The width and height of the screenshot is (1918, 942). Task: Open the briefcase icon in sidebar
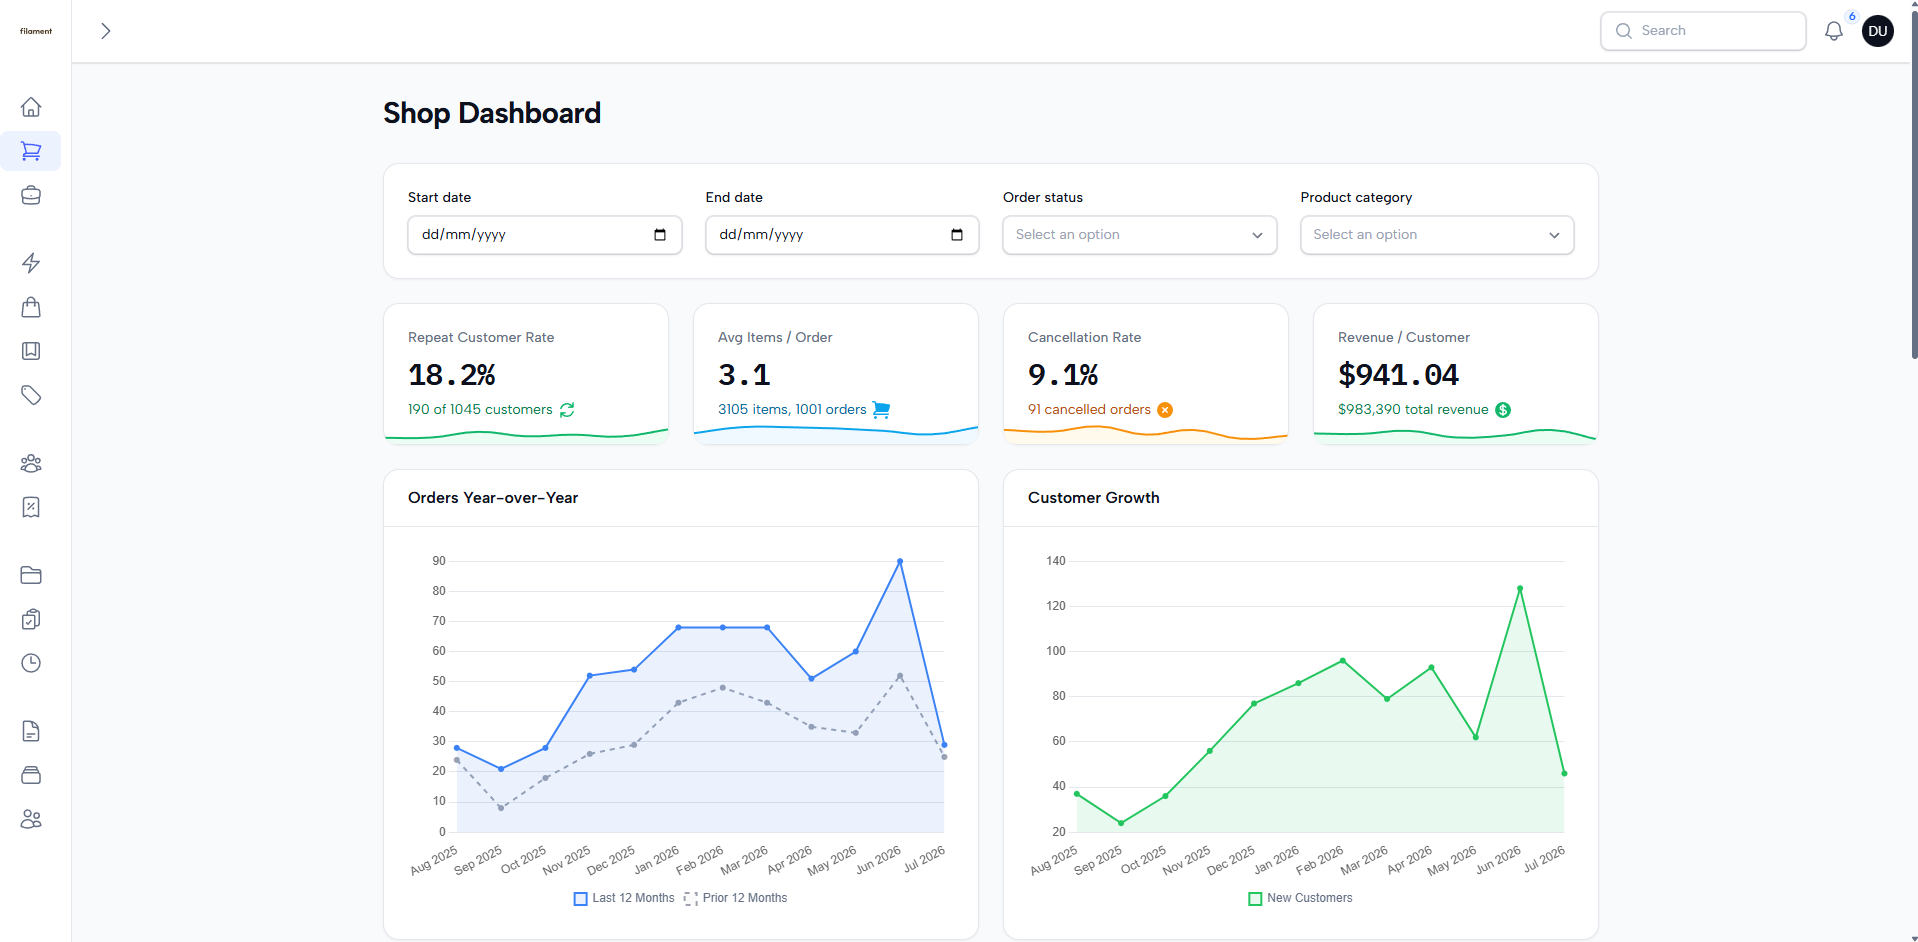click(31, 195)
